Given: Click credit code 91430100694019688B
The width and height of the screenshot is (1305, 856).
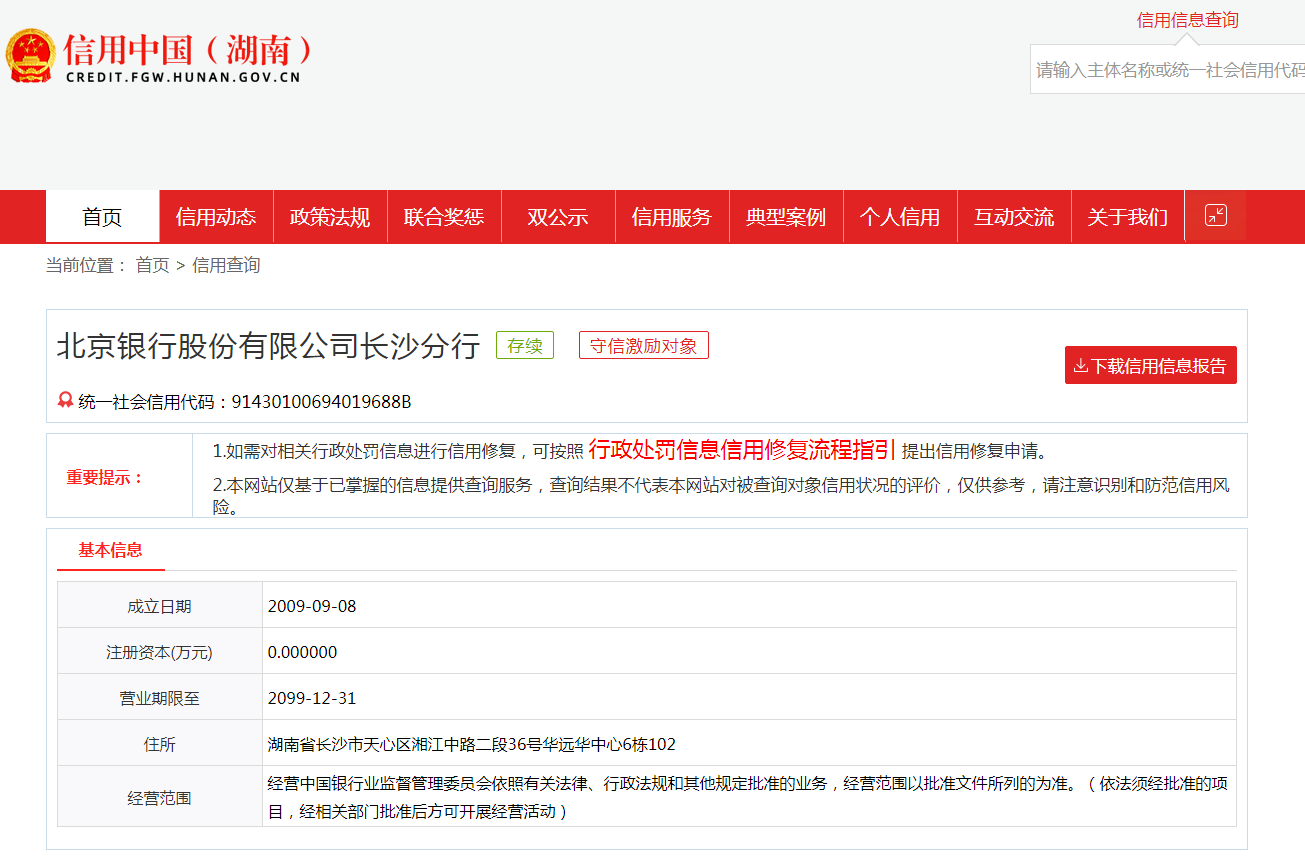Looking at the screenshot, I should 322,402.
